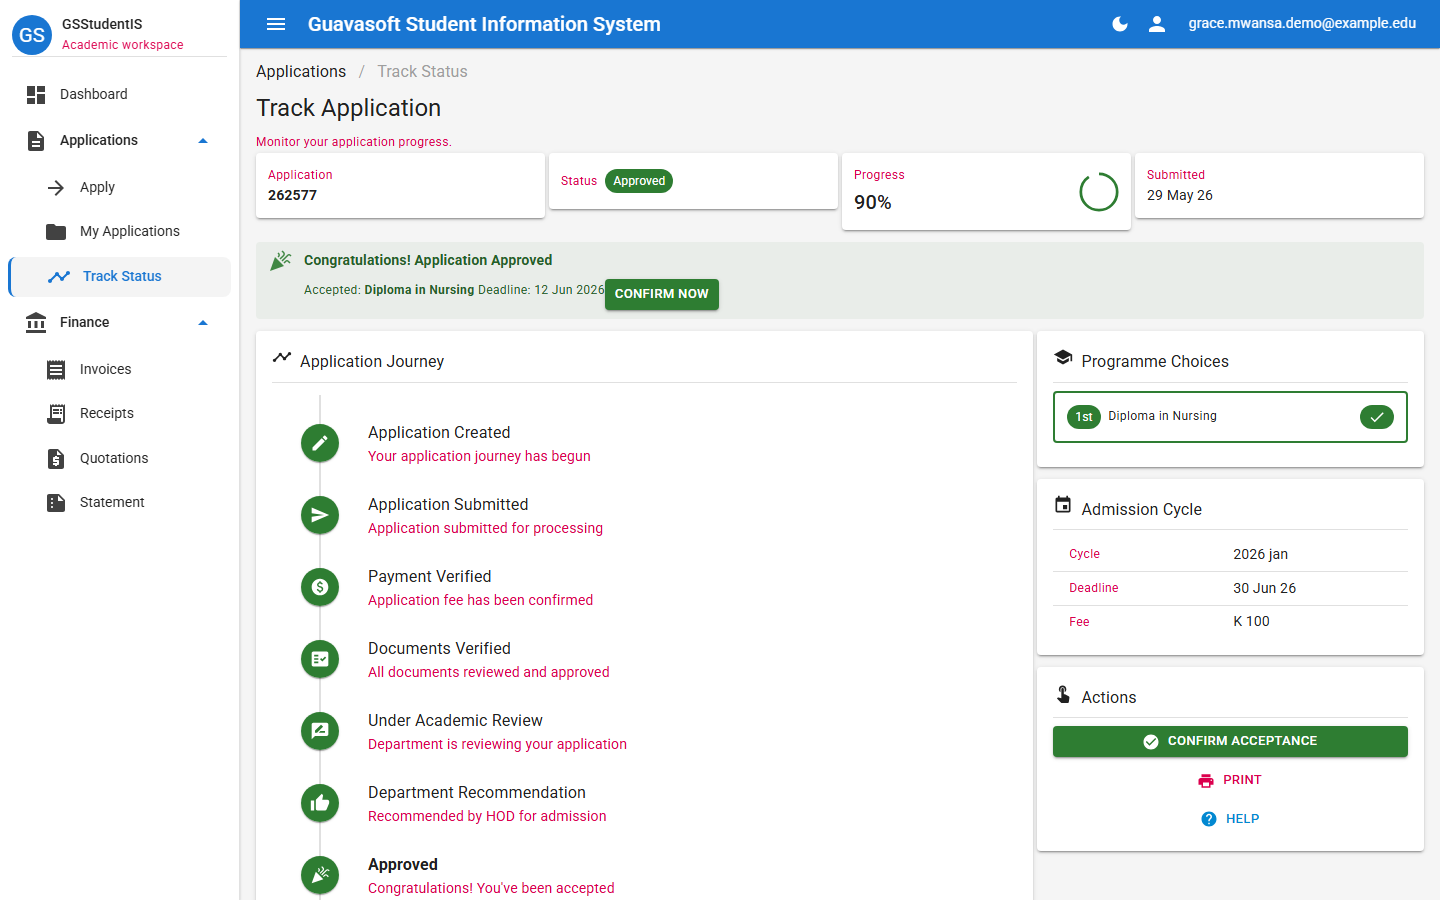This screenshot has height=900, width=1440.
Task: Click the Documents Verified checklist icon
Action: 320,659
